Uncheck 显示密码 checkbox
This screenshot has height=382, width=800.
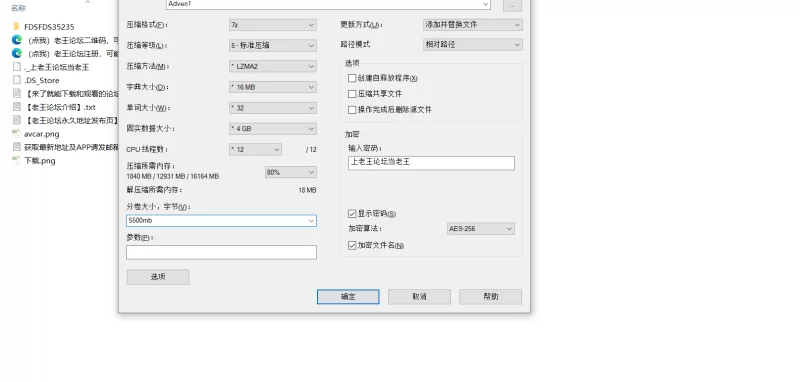(352, 214)
